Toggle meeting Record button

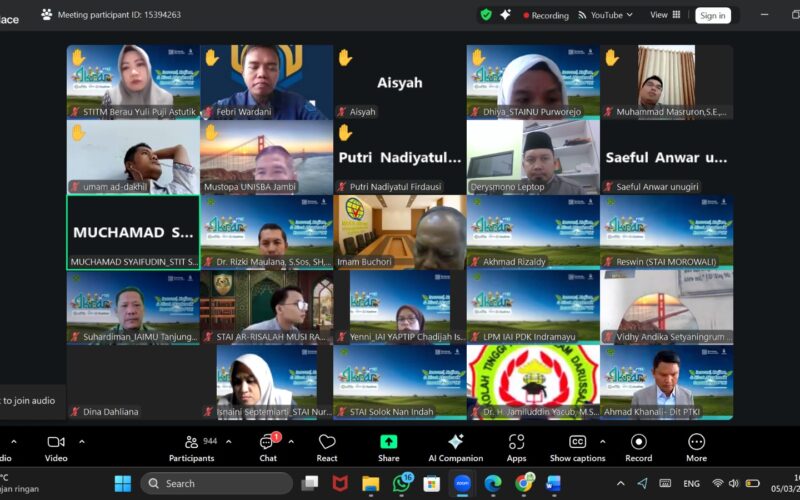coord(638,446)
